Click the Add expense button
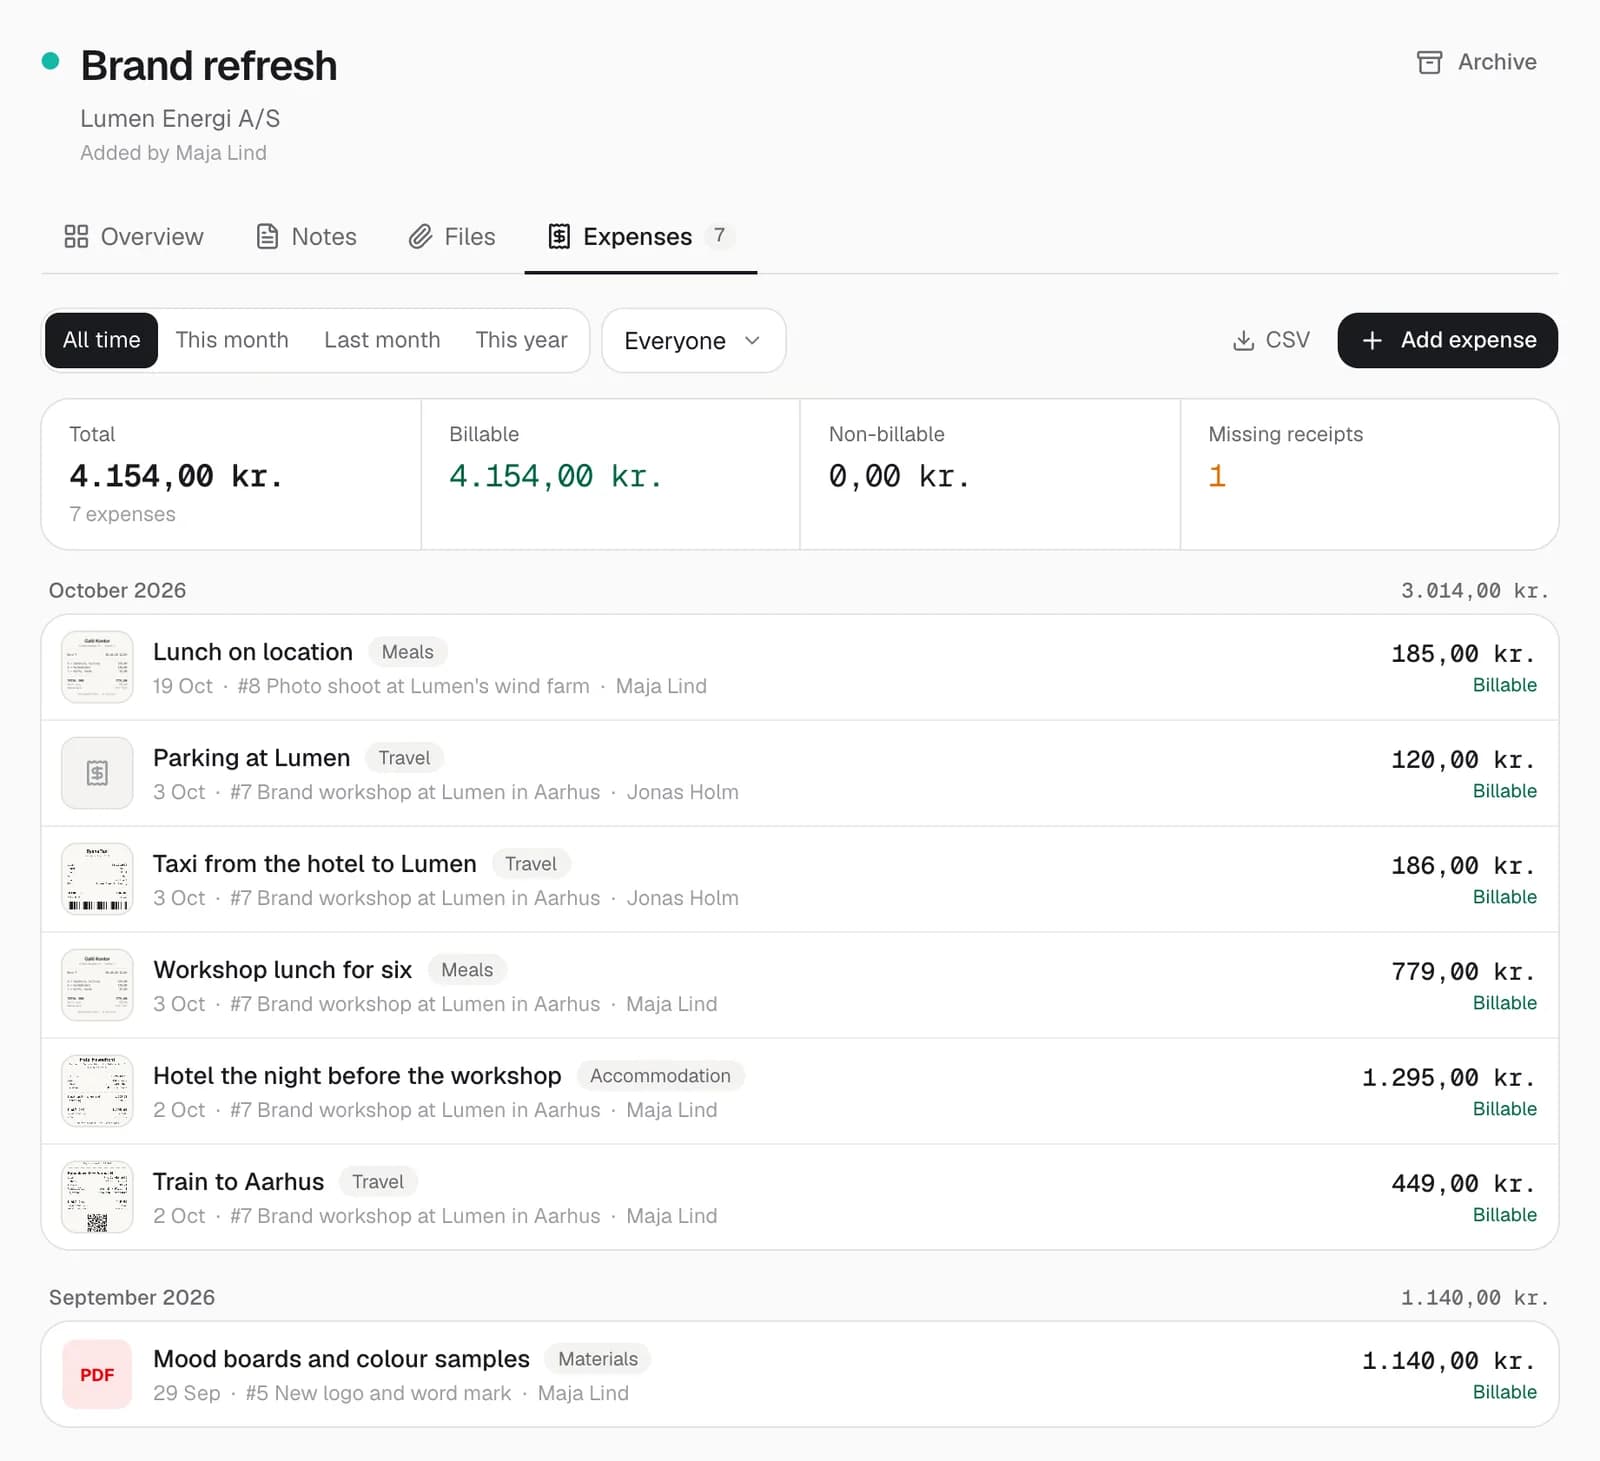Screen dimensions: 1600x1461 [1447, 340]
